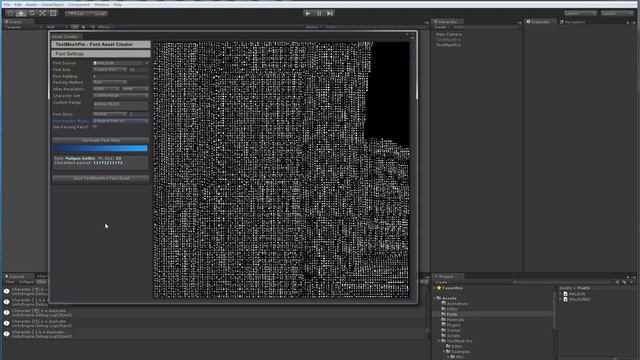The width and height of the screenshot is (640, 360).
Task: Open the Atlas Resolution height dropdown
Action: point(135,89)
